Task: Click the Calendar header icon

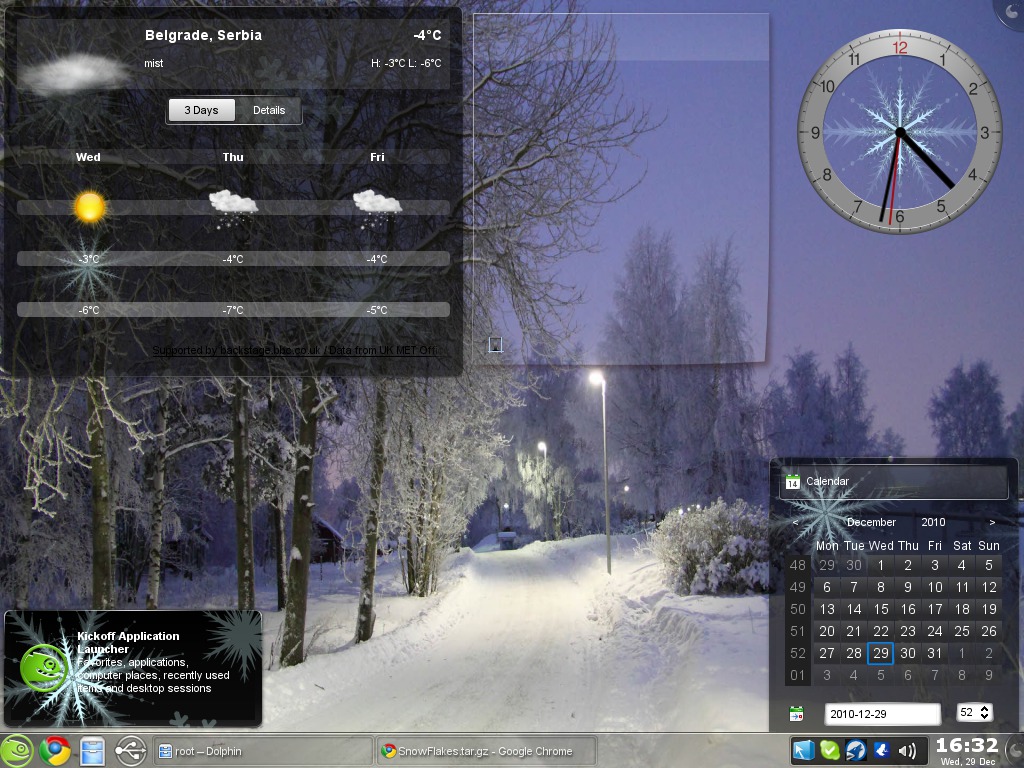Action: [792, 482]
